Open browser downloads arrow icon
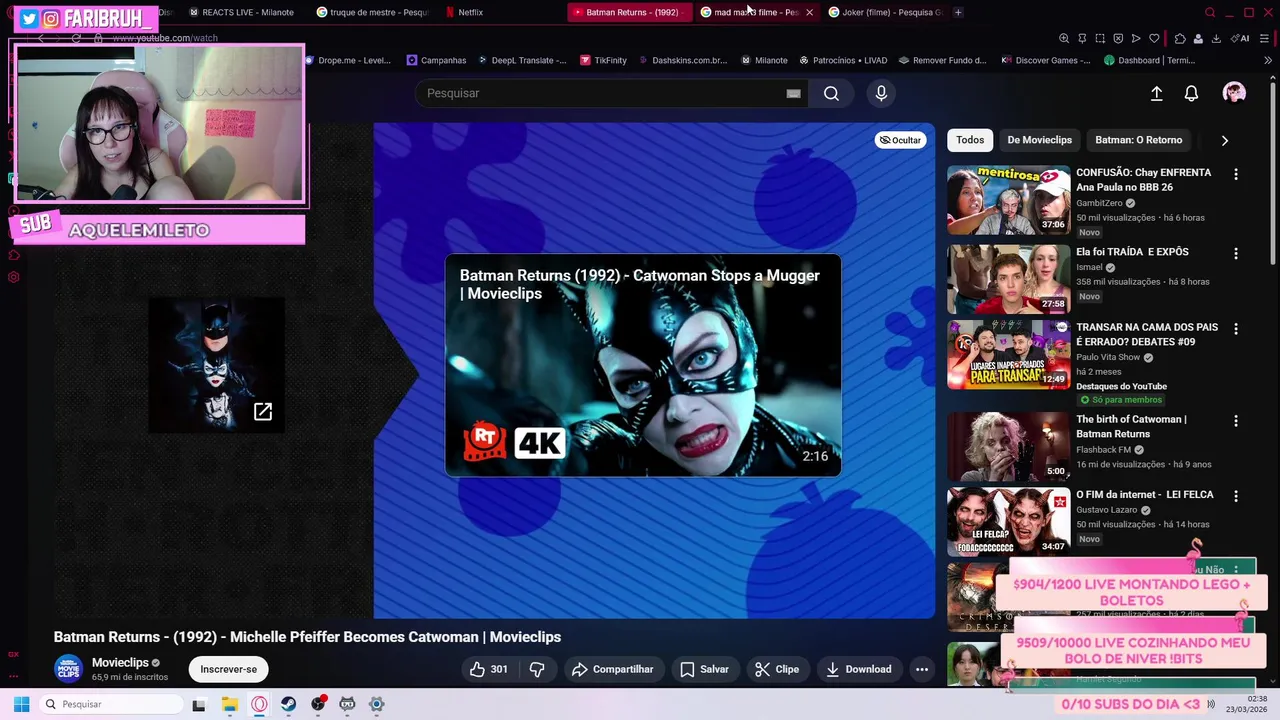Image resolution: width=1280 pixels, height=720 pixels. coord(1216,38)
